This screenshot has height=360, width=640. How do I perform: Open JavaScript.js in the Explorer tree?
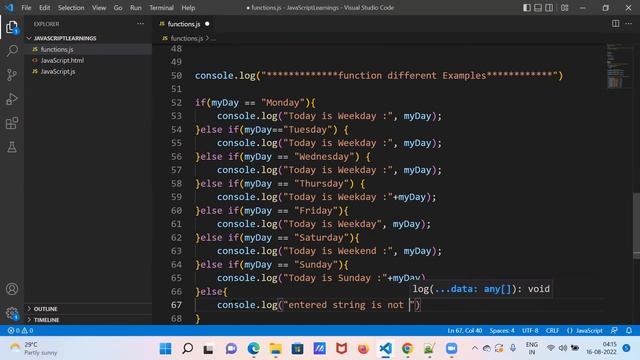click(x=58, y=71)
